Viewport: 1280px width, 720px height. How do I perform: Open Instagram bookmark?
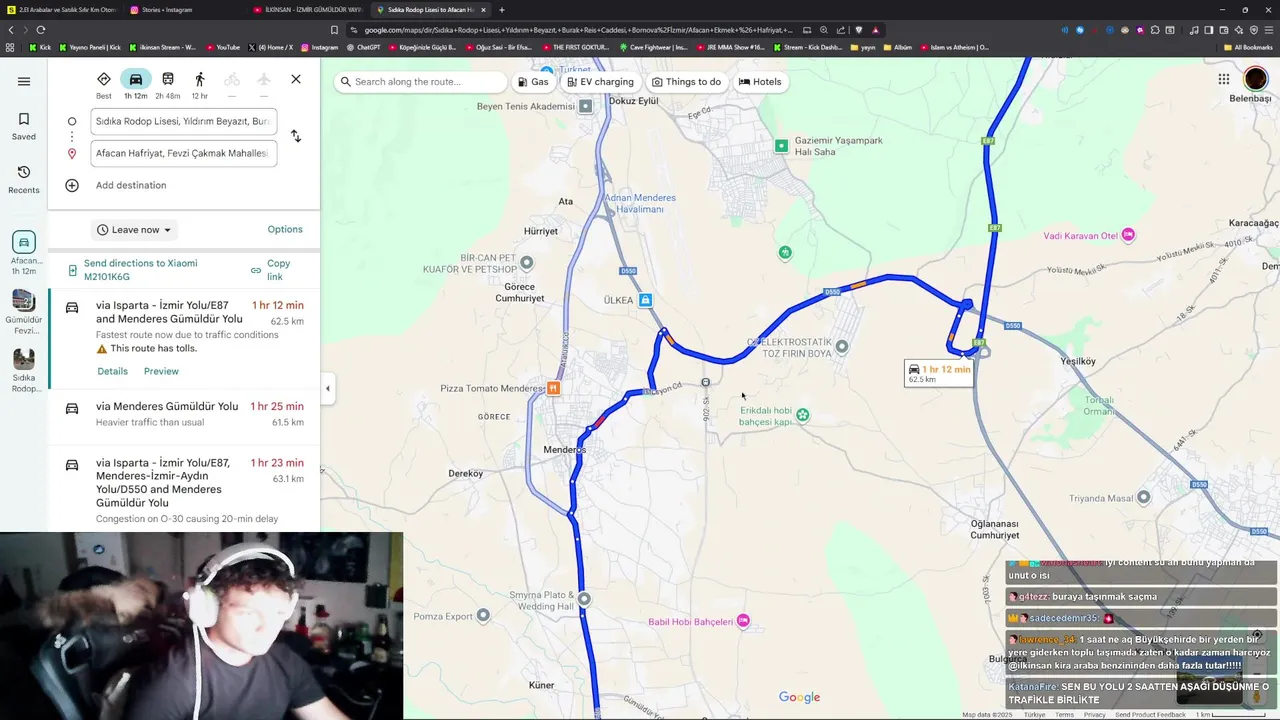coord(320,47)
